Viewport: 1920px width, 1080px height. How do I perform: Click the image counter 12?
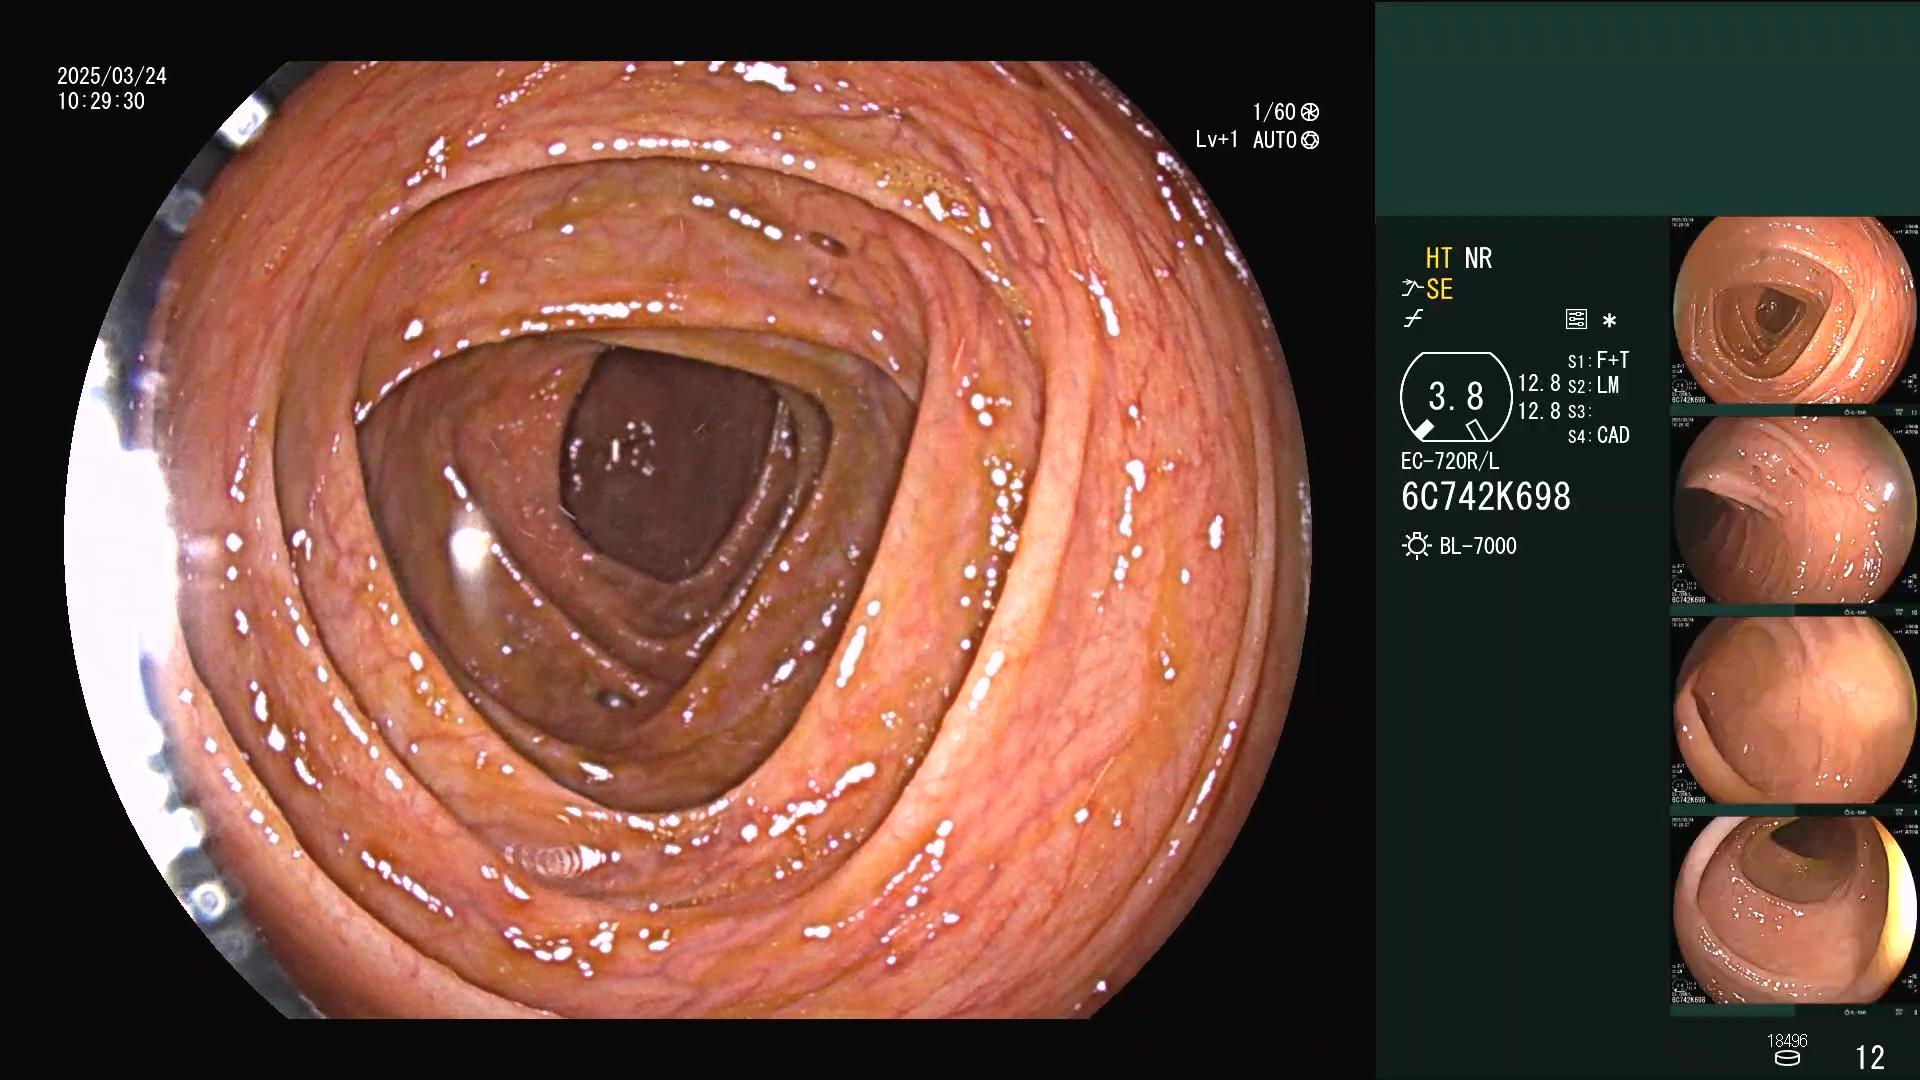coord(1870,1057)
